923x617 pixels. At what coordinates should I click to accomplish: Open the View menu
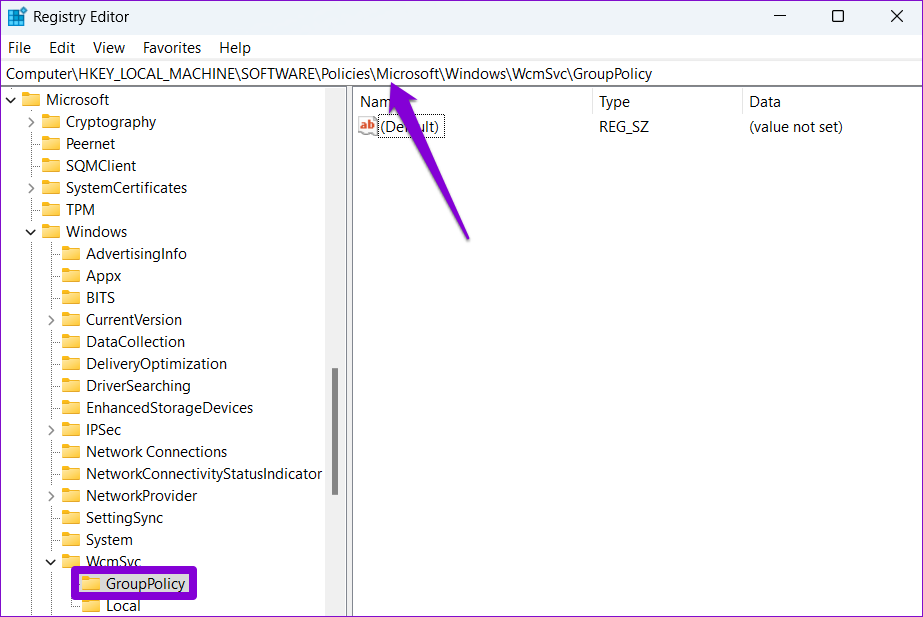pos(109,48)
